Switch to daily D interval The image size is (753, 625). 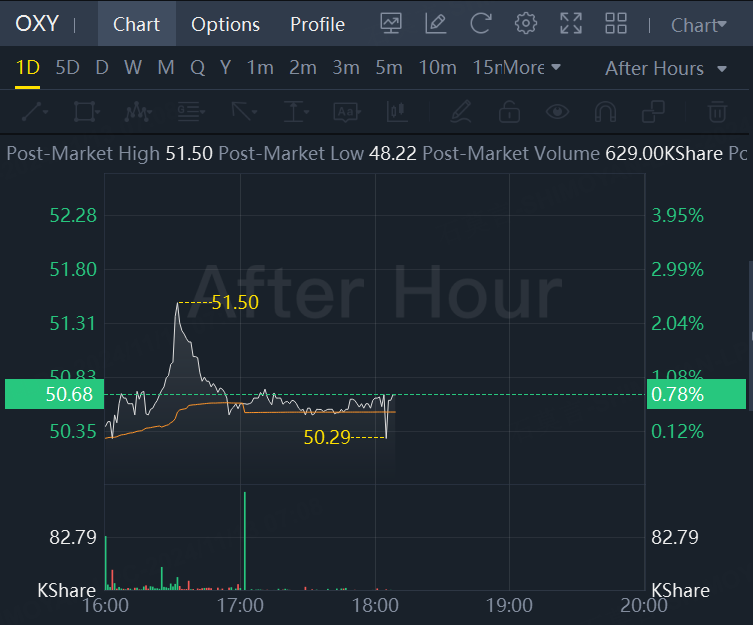coord(102,68)
